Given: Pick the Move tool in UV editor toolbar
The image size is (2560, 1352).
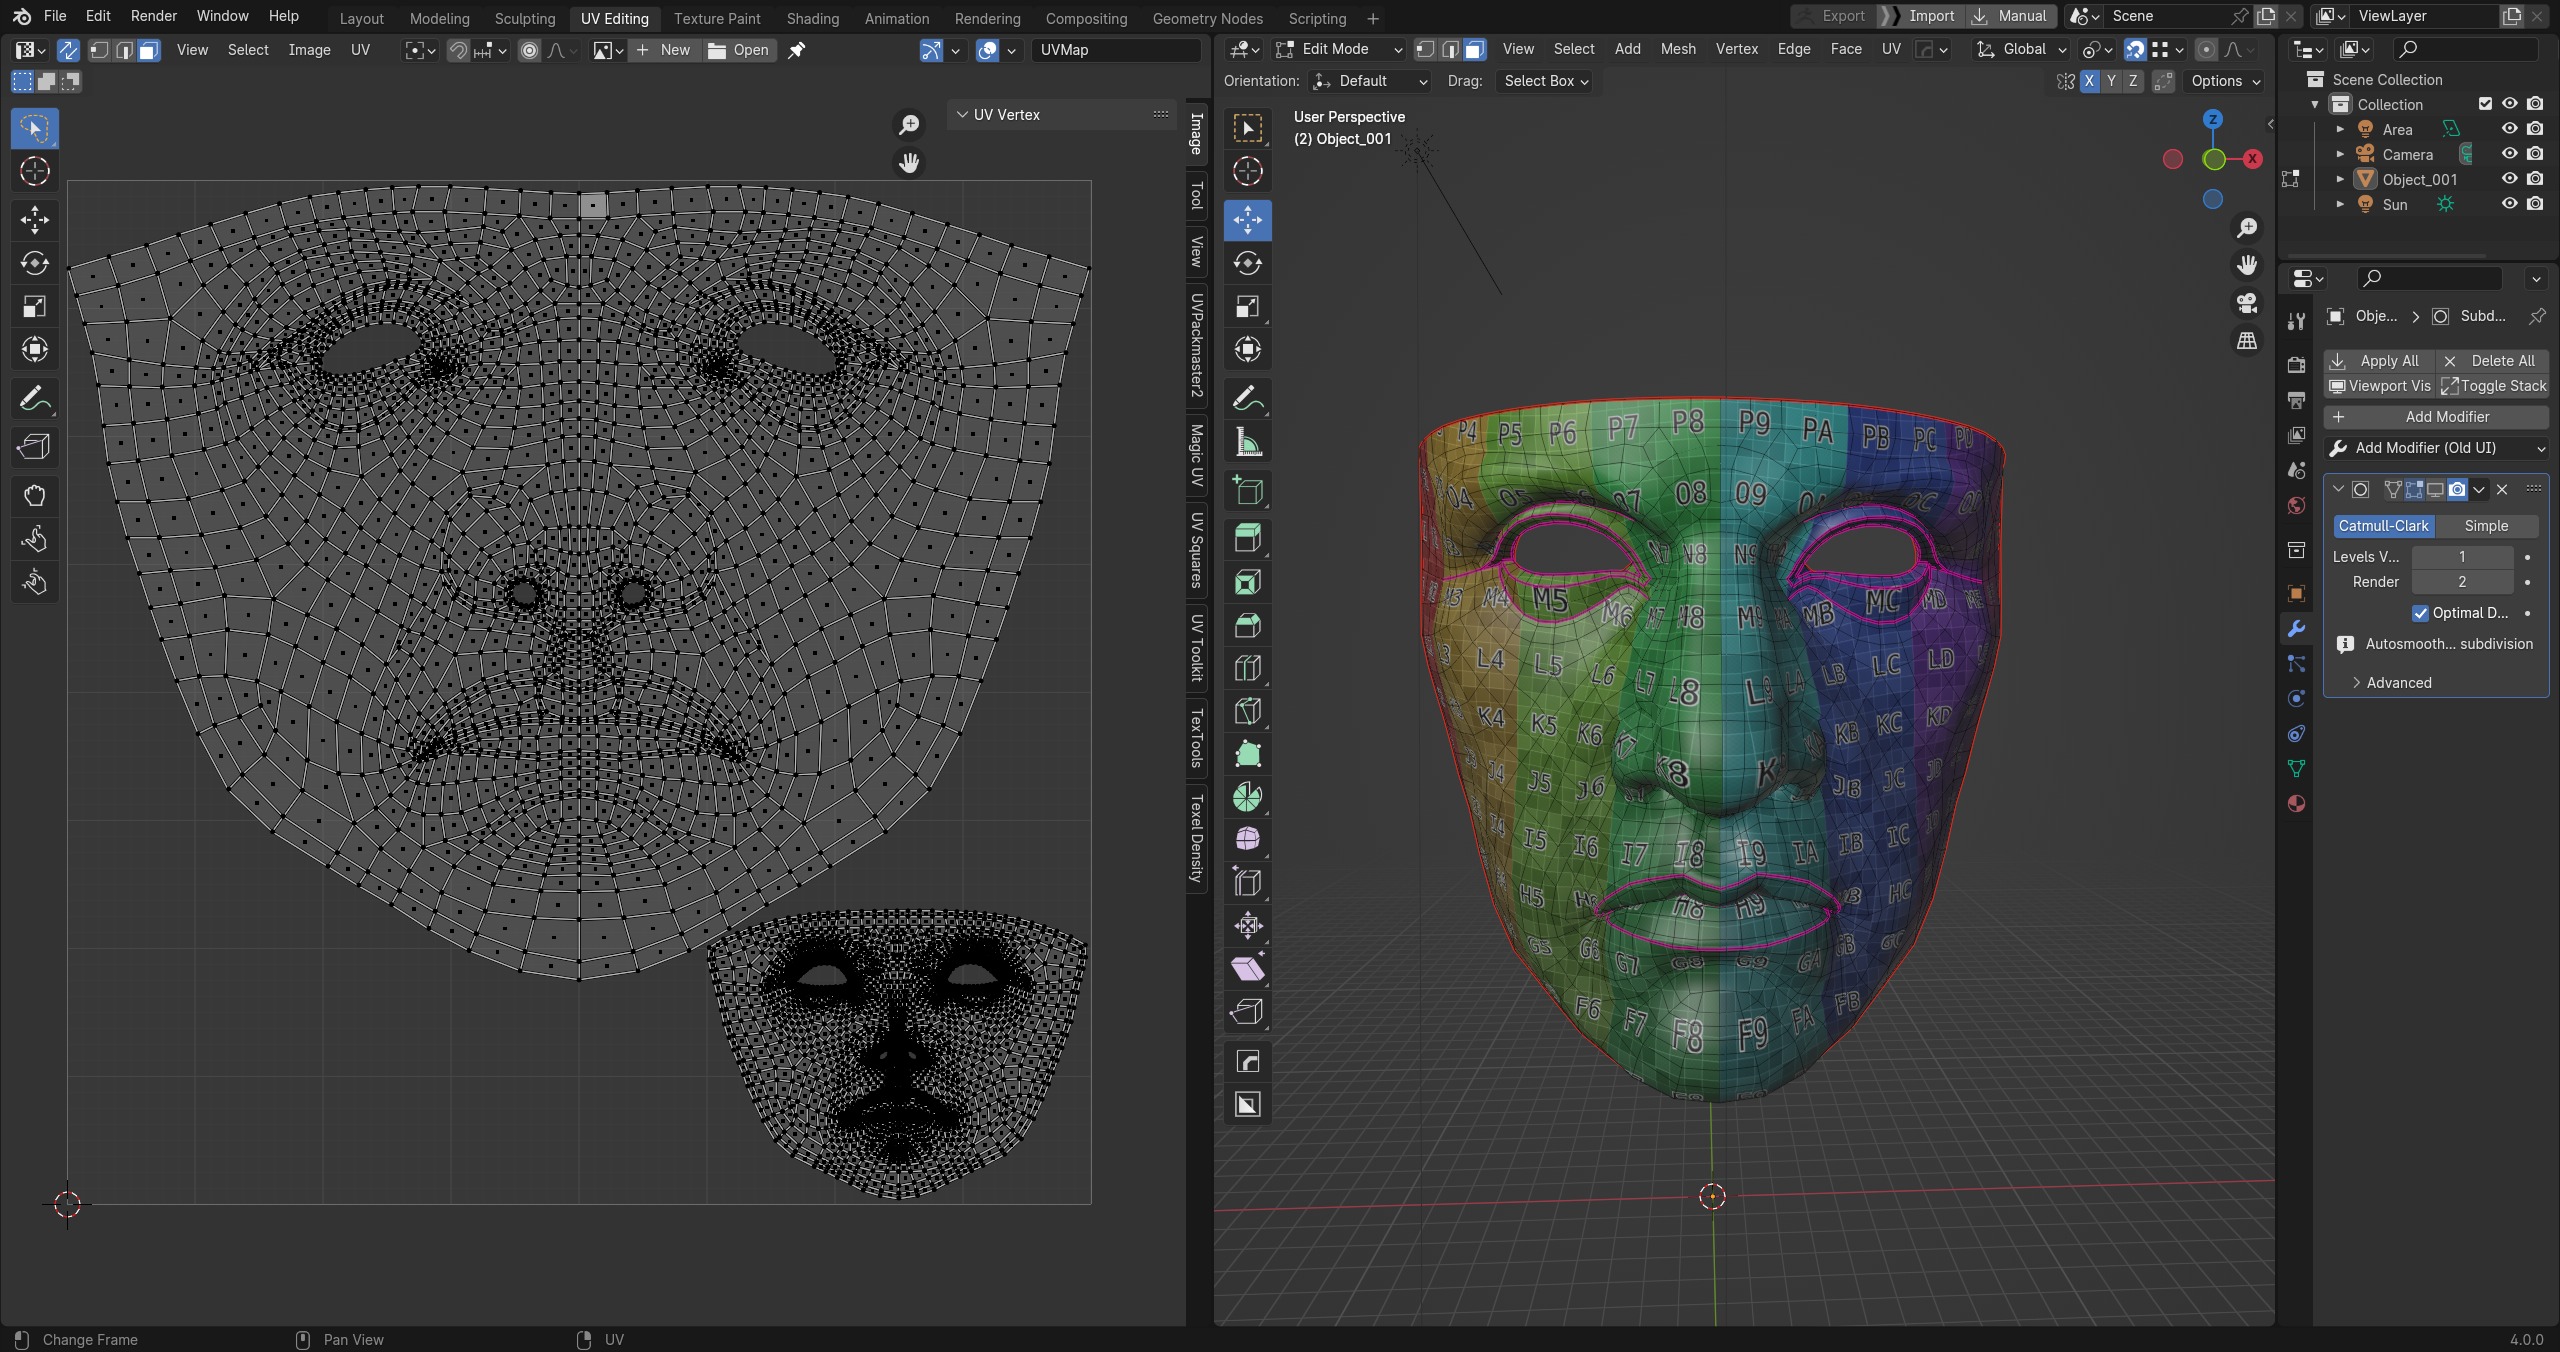Looking at the screenshot, I should tap(35, 220).
